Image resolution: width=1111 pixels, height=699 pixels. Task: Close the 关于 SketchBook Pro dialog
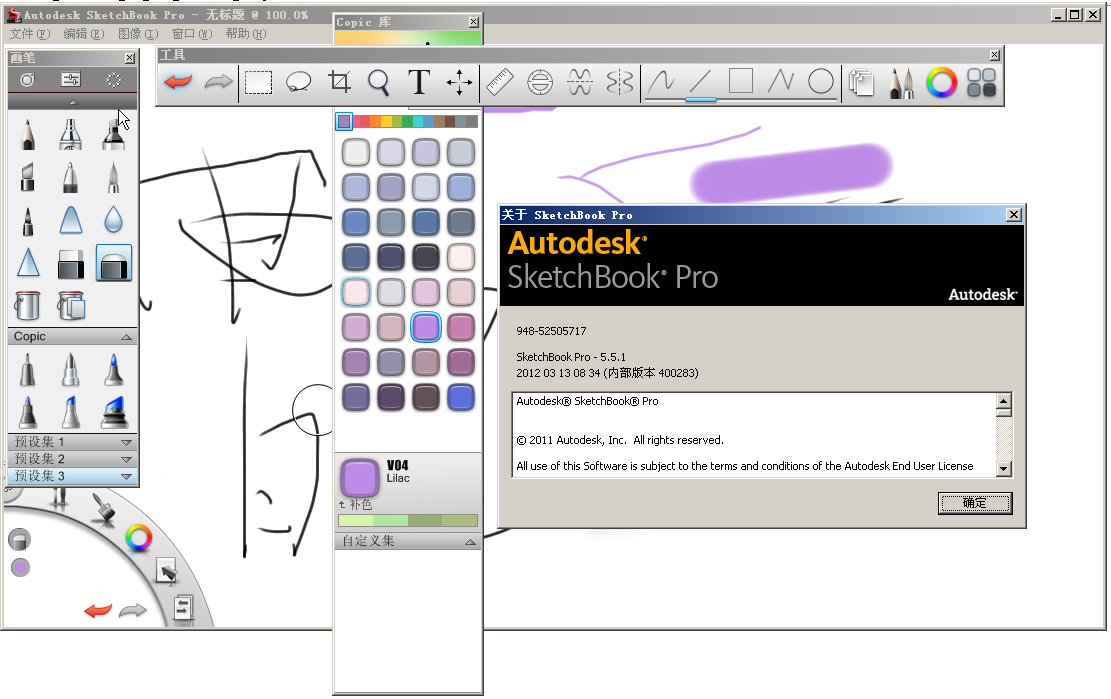[x=1014, y=215]
